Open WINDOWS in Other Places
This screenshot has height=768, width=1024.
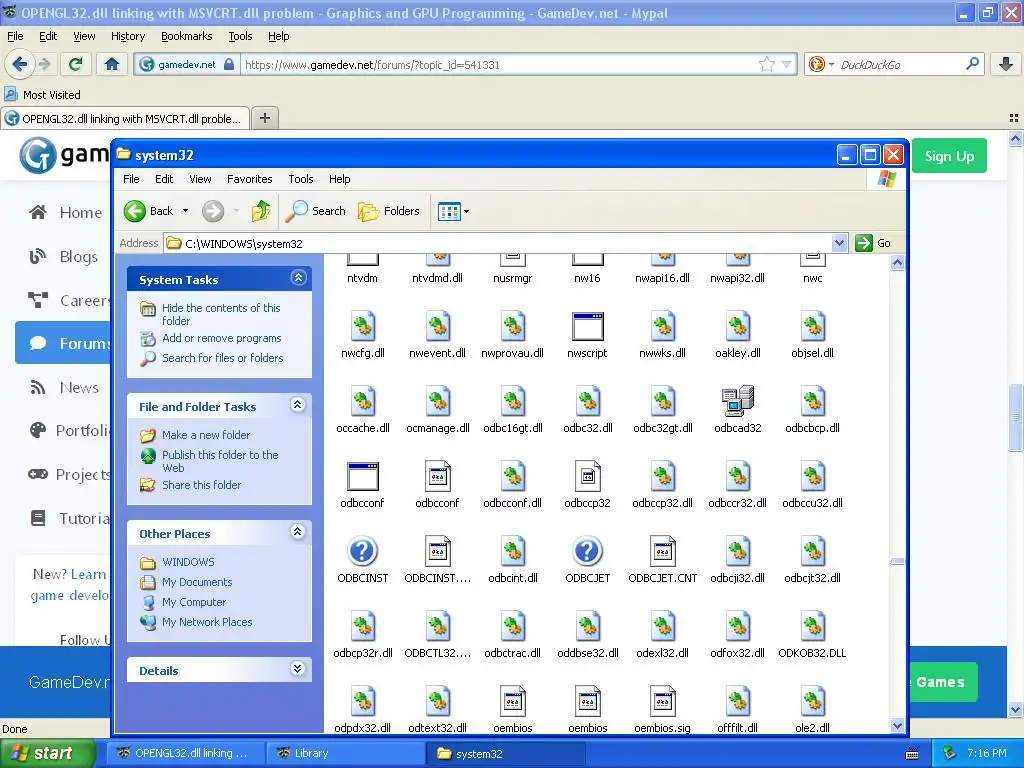[x=188, y=562]
